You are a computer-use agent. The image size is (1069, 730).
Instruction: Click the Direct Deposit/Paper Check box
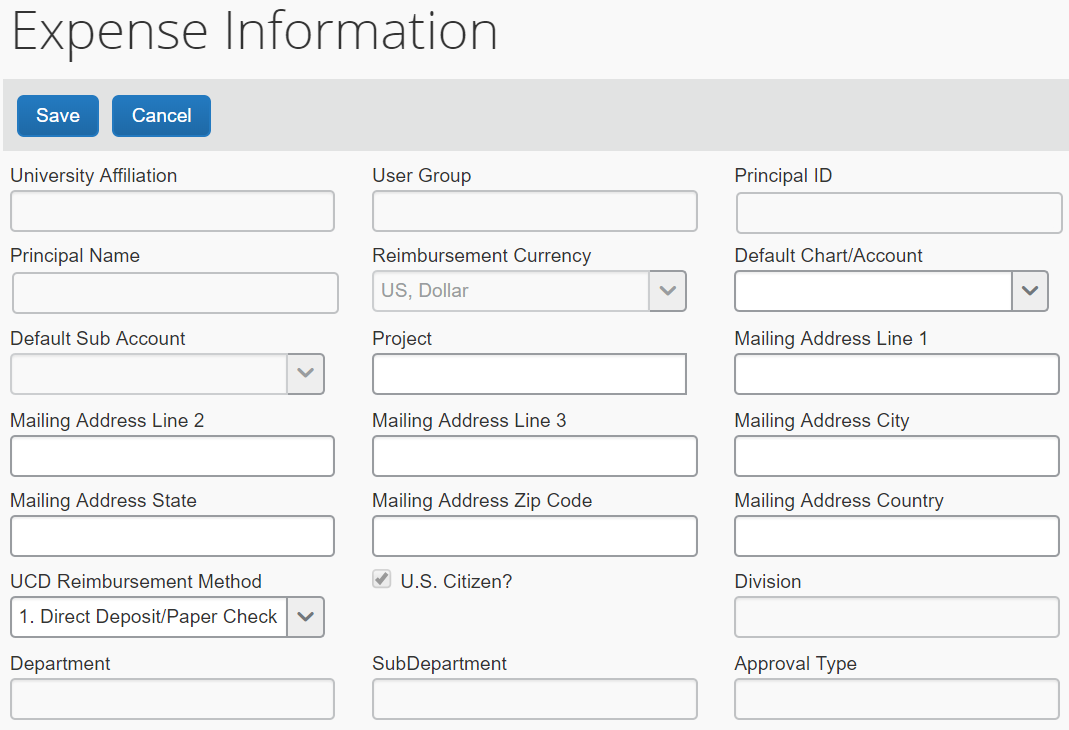pyautogui.click(x=149, y=617)
